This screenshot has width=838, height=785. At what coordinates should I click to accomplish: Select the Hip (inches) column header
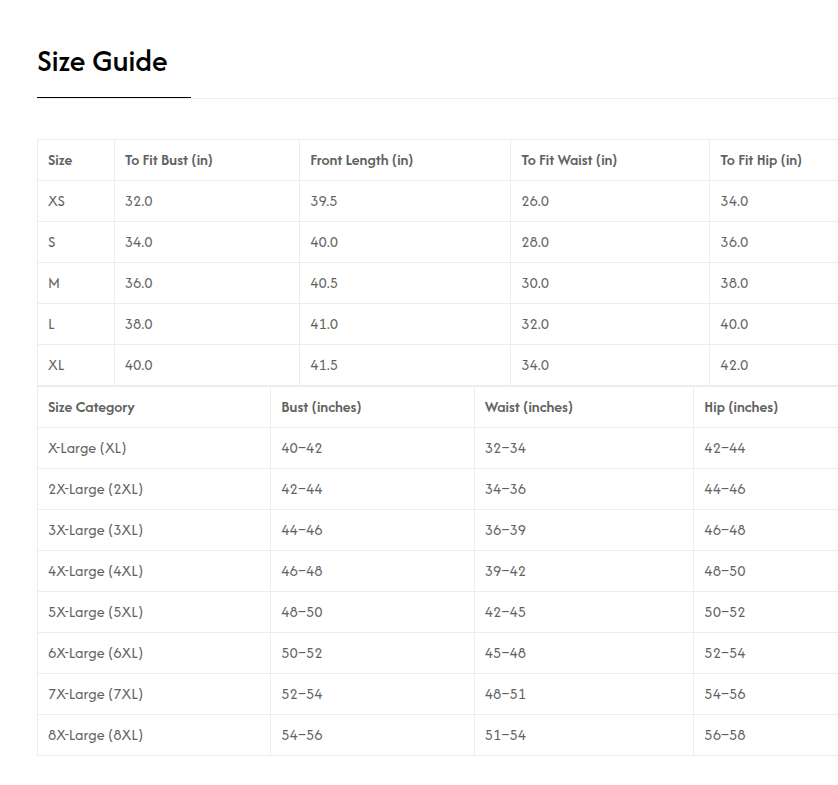tap(740, 407)
